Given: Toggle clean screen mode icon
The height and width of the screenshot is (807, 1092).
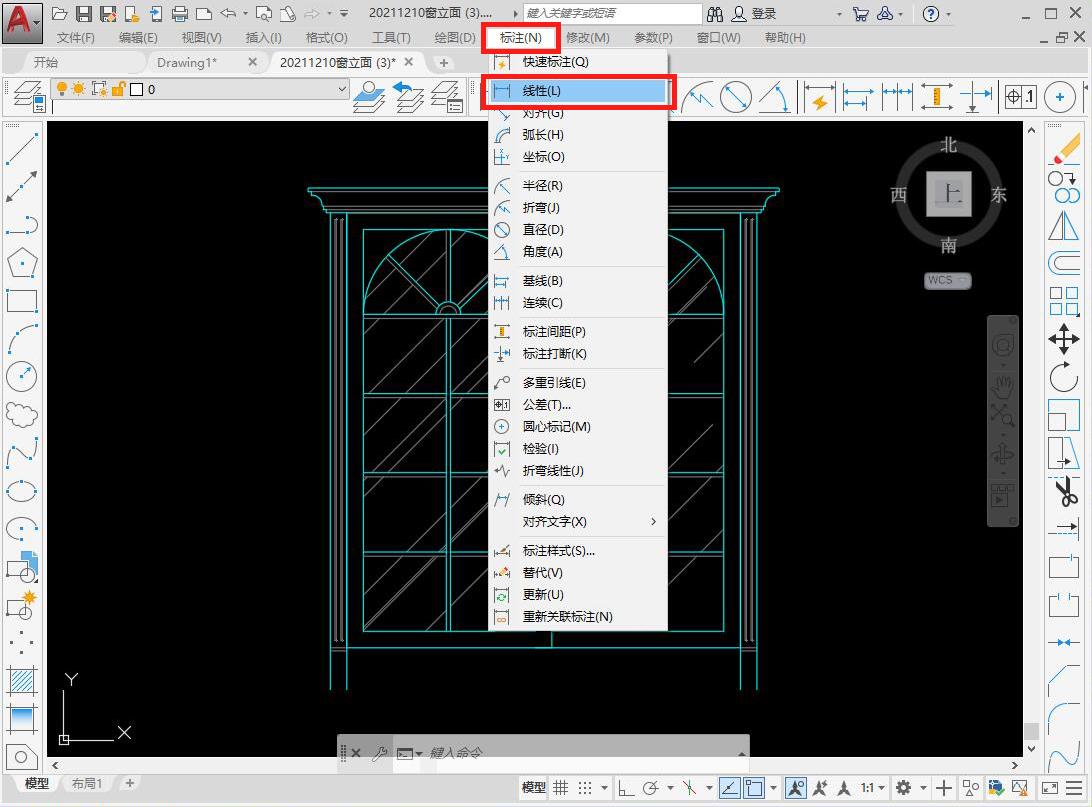Looking at the screenshot, I should point(1050,788).
